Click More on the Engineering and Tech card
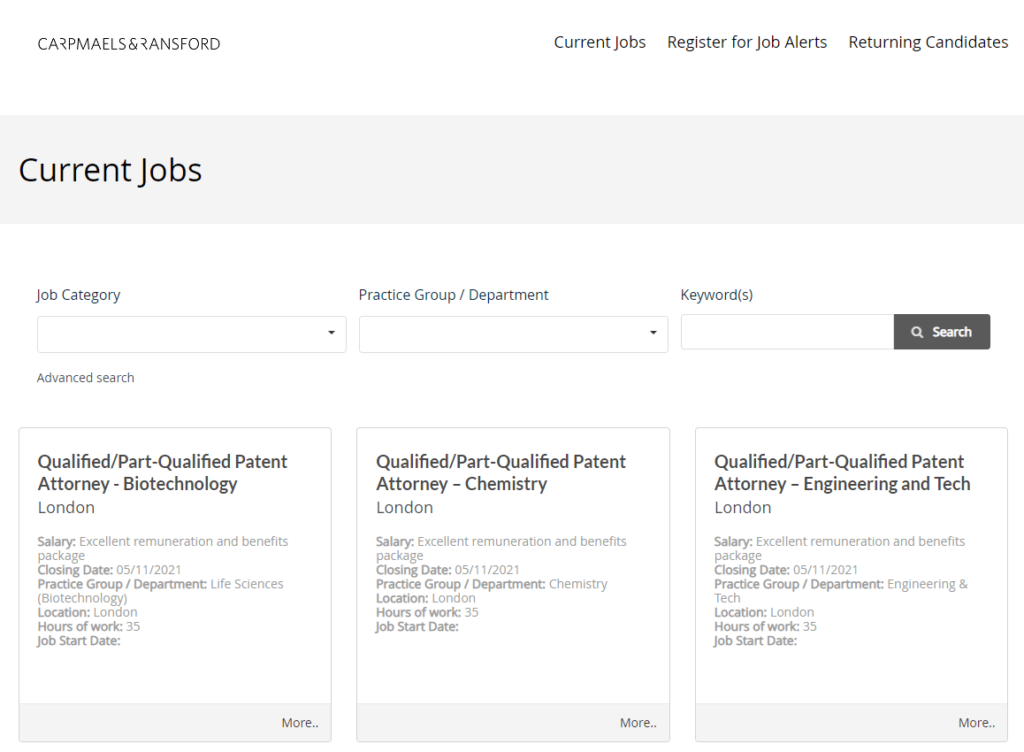Screen dimensions: 1024x752 click(x=975, y=722)
